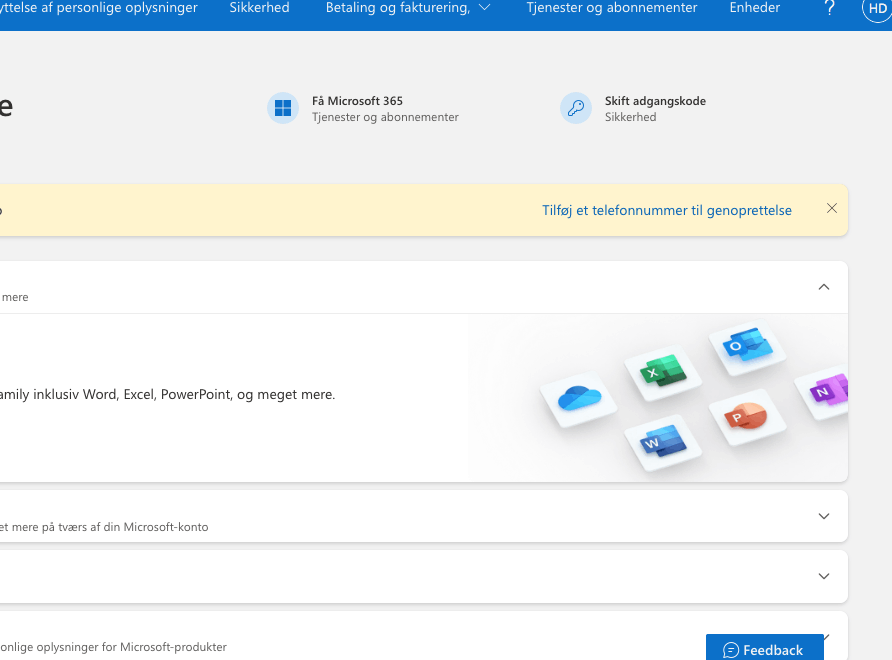Screen dimensions: 892x660
Task: Open personlige oplysninger navigation item
Action: tap(99, 8)
